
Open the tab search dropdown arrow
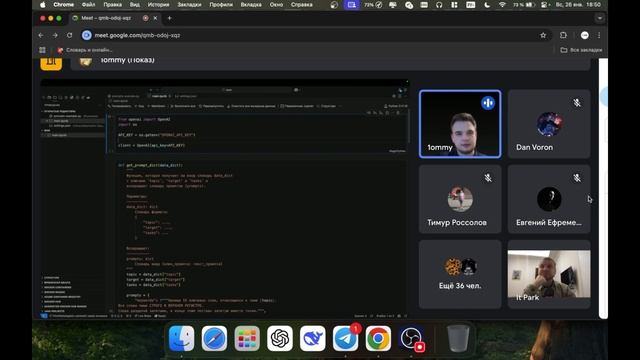pyautogui.click(x=599, y=18)
